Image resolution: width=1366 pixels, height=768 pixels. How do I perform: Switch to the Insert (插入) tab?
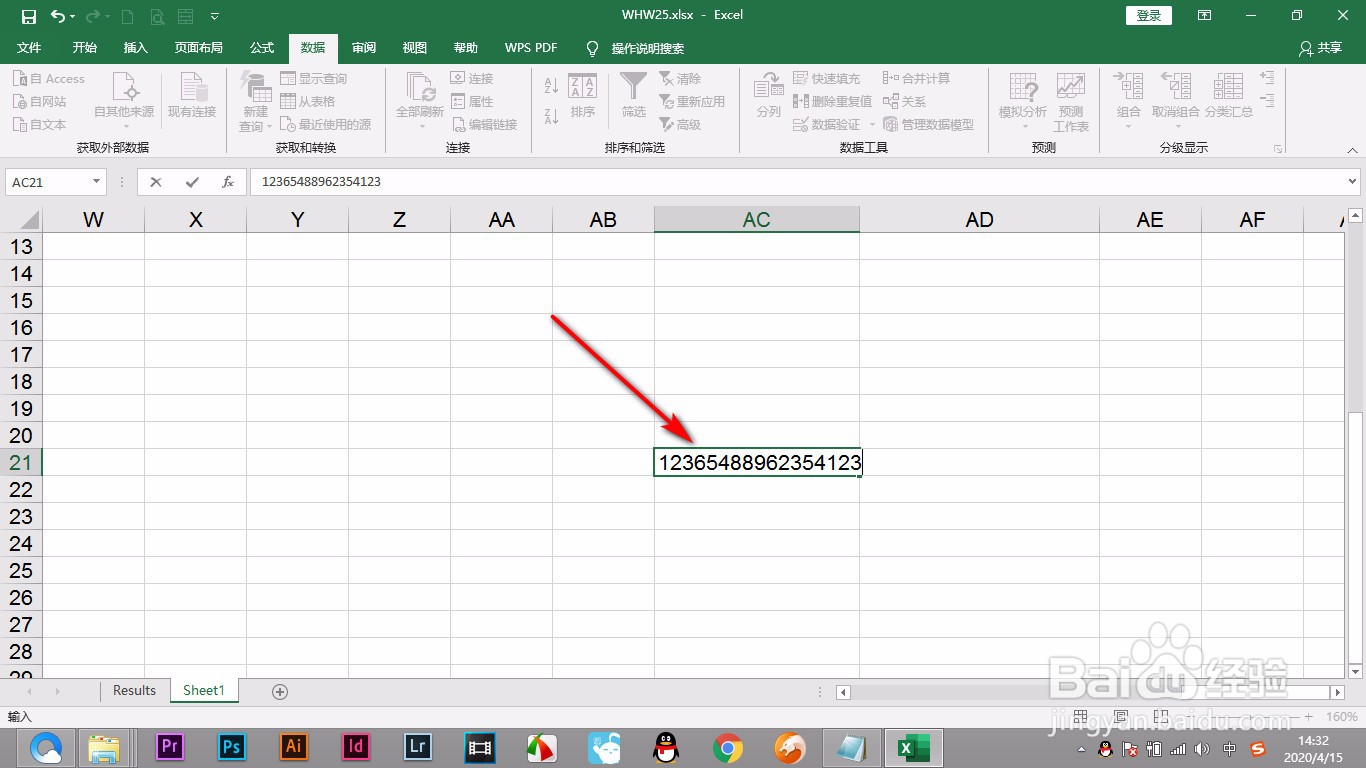click(135, 48)
